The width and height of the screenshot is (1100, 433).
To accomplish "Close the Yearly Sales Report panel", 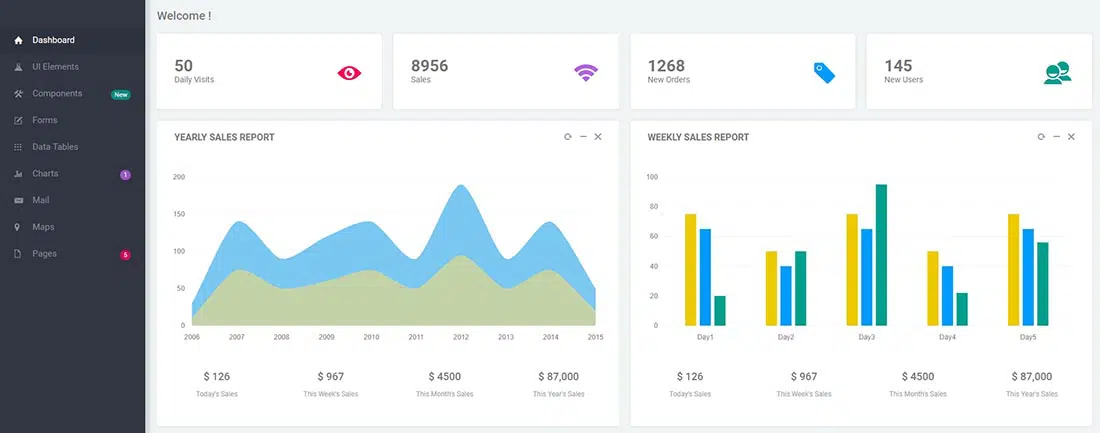I will 598,137.
